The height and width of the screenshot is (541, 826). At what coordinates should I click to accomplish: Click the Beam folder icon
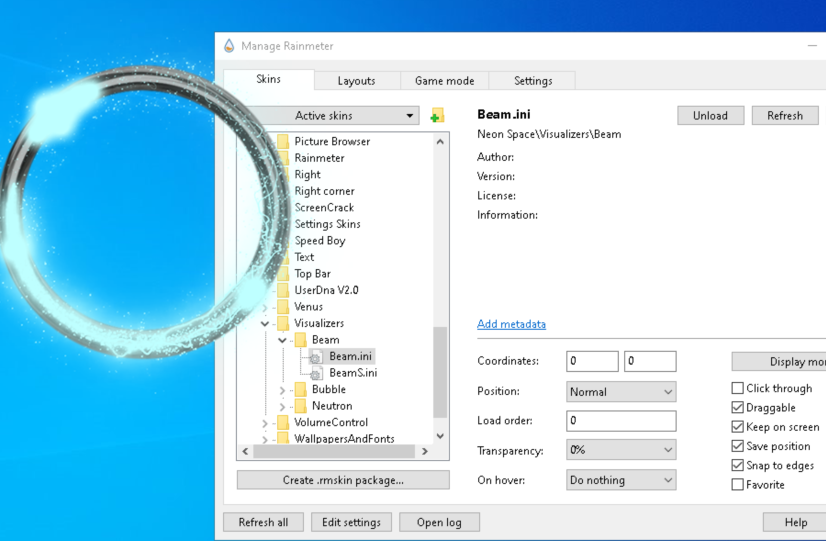pyautogui.click(x=300, y=340)
